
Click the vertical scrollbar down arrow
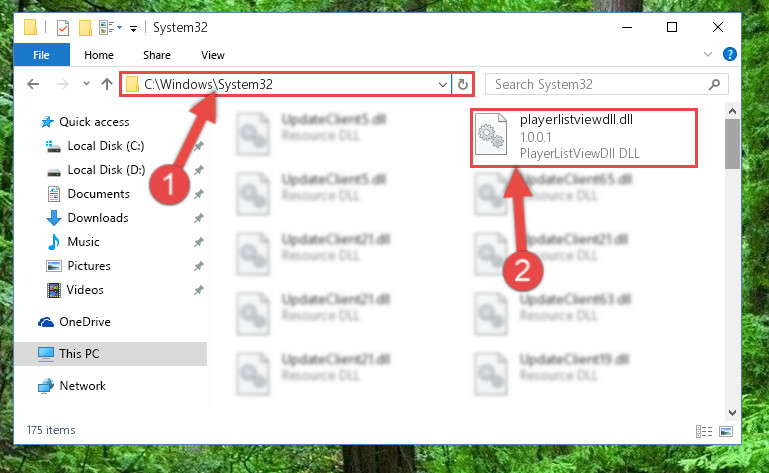click(732, 413)
